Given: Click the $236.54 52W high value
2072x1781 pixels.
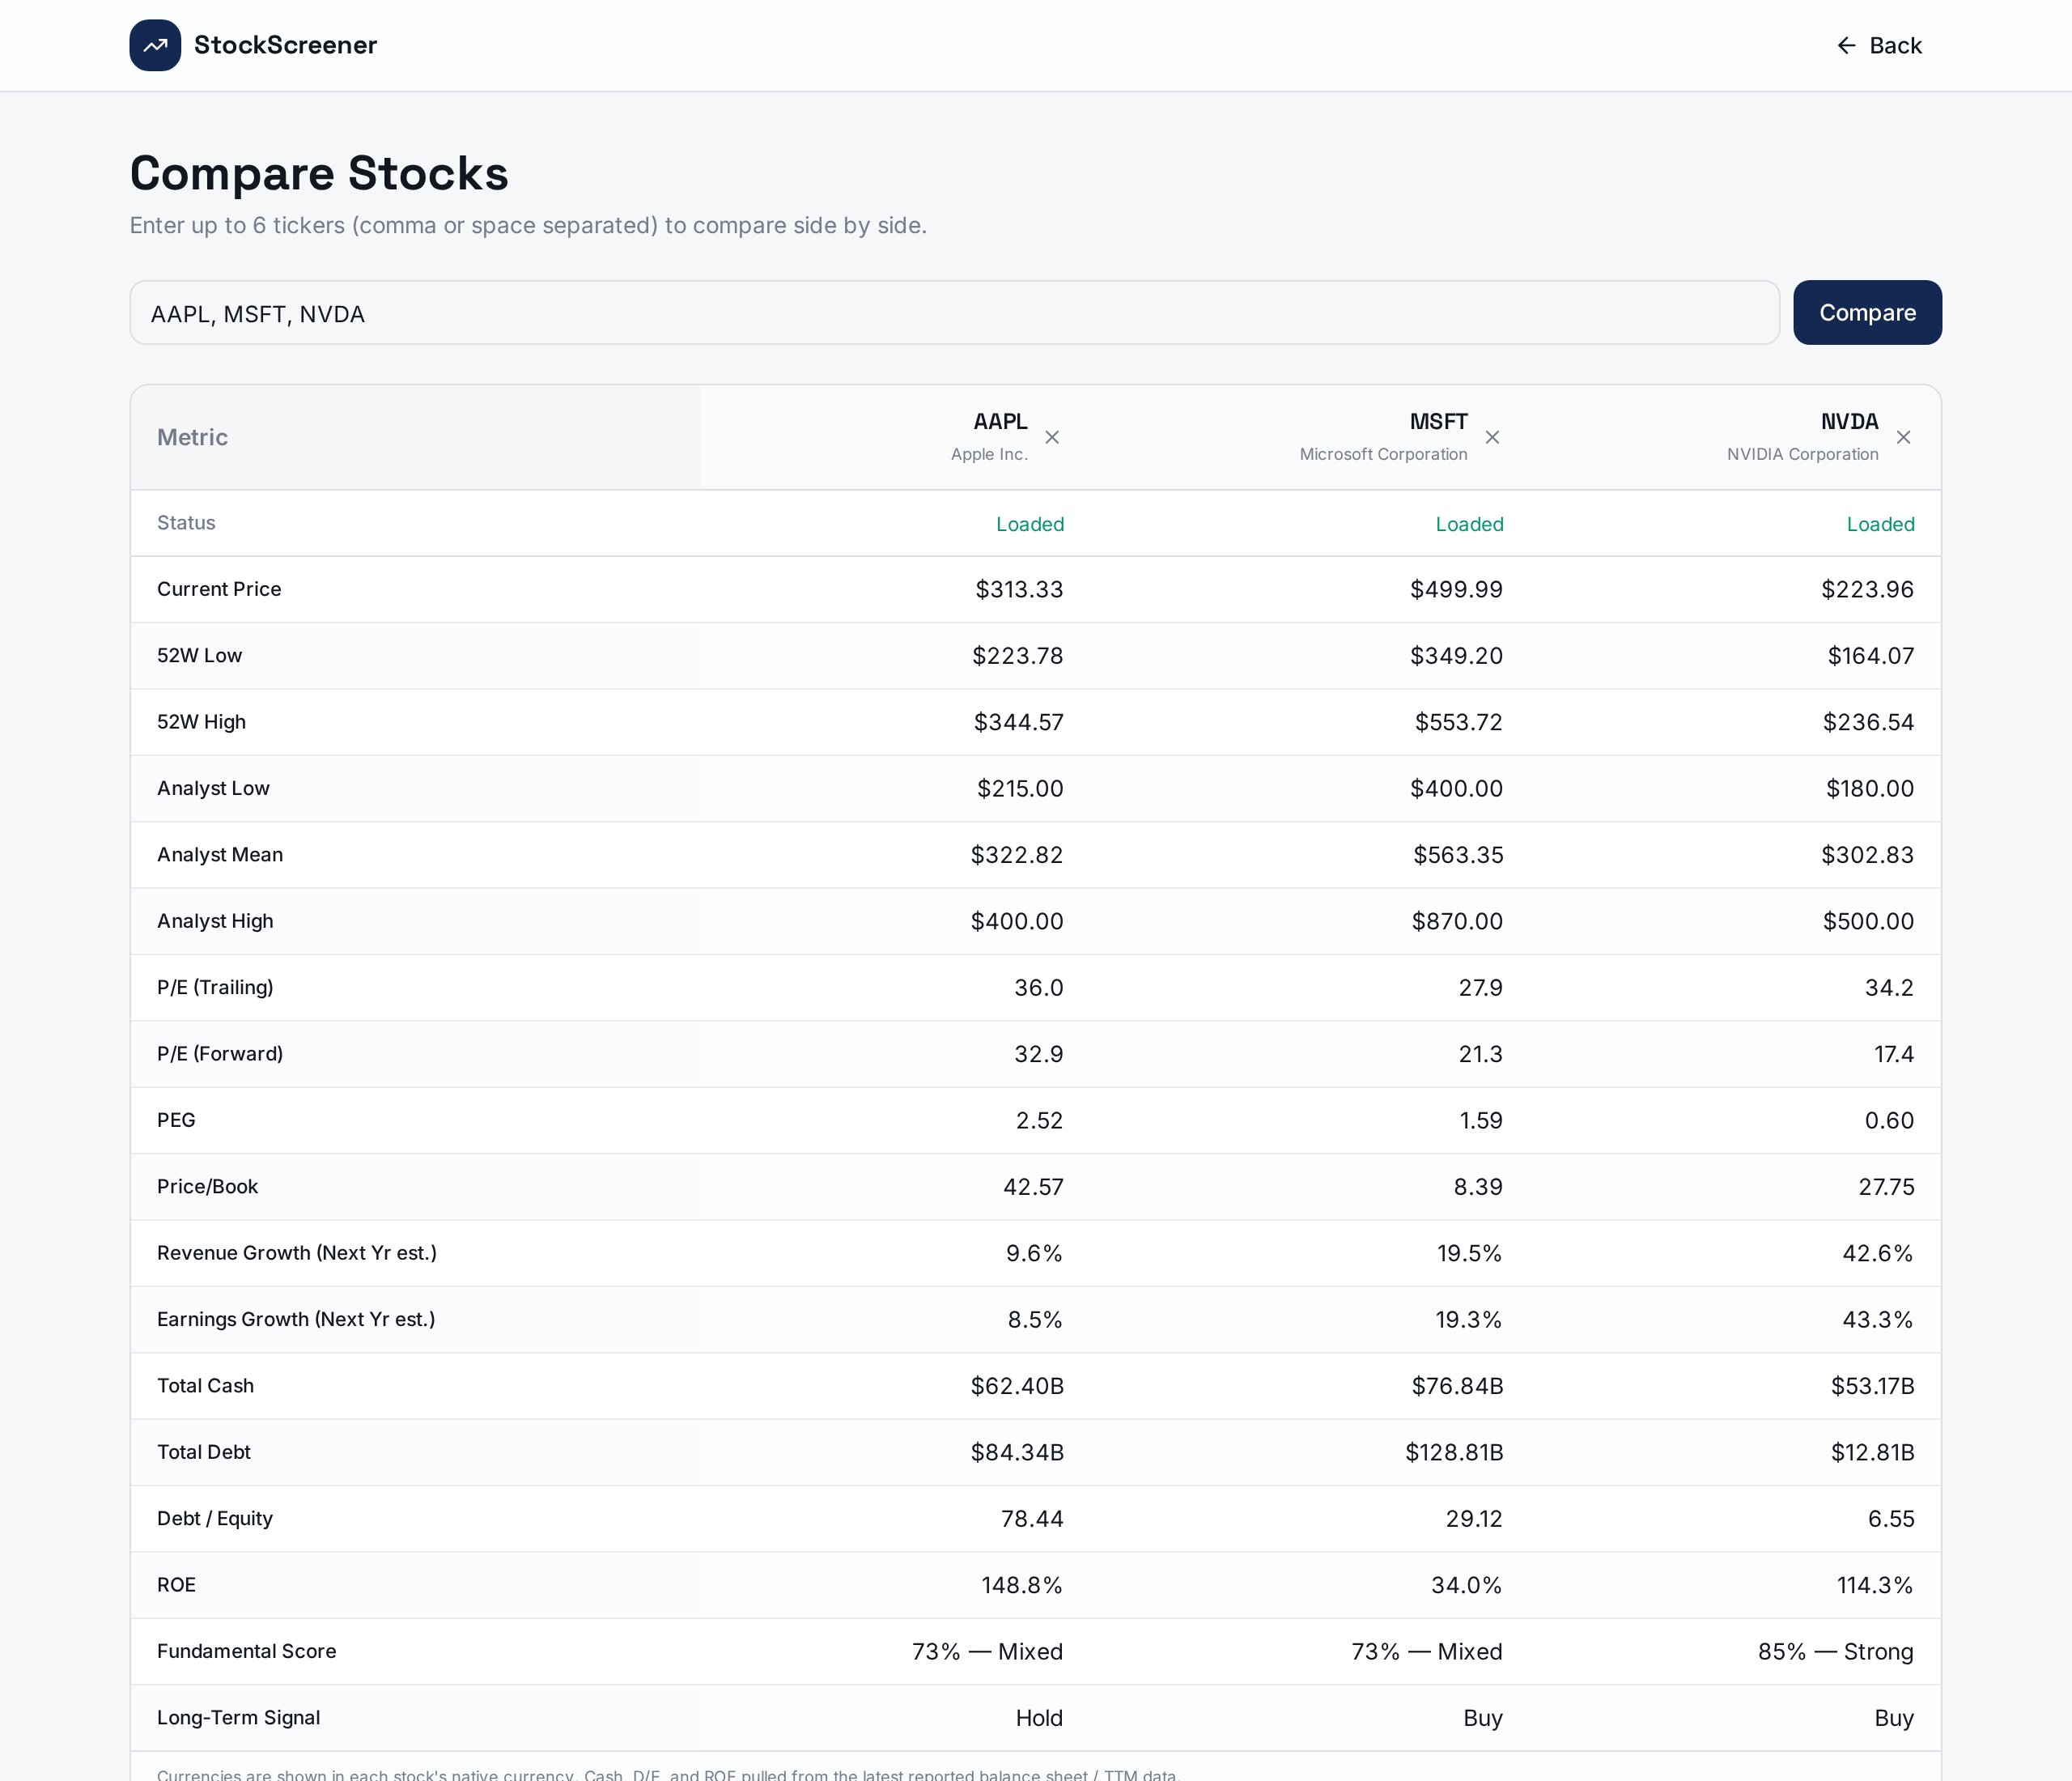Looking at the screenshot, I should [x=1867, y=722].
